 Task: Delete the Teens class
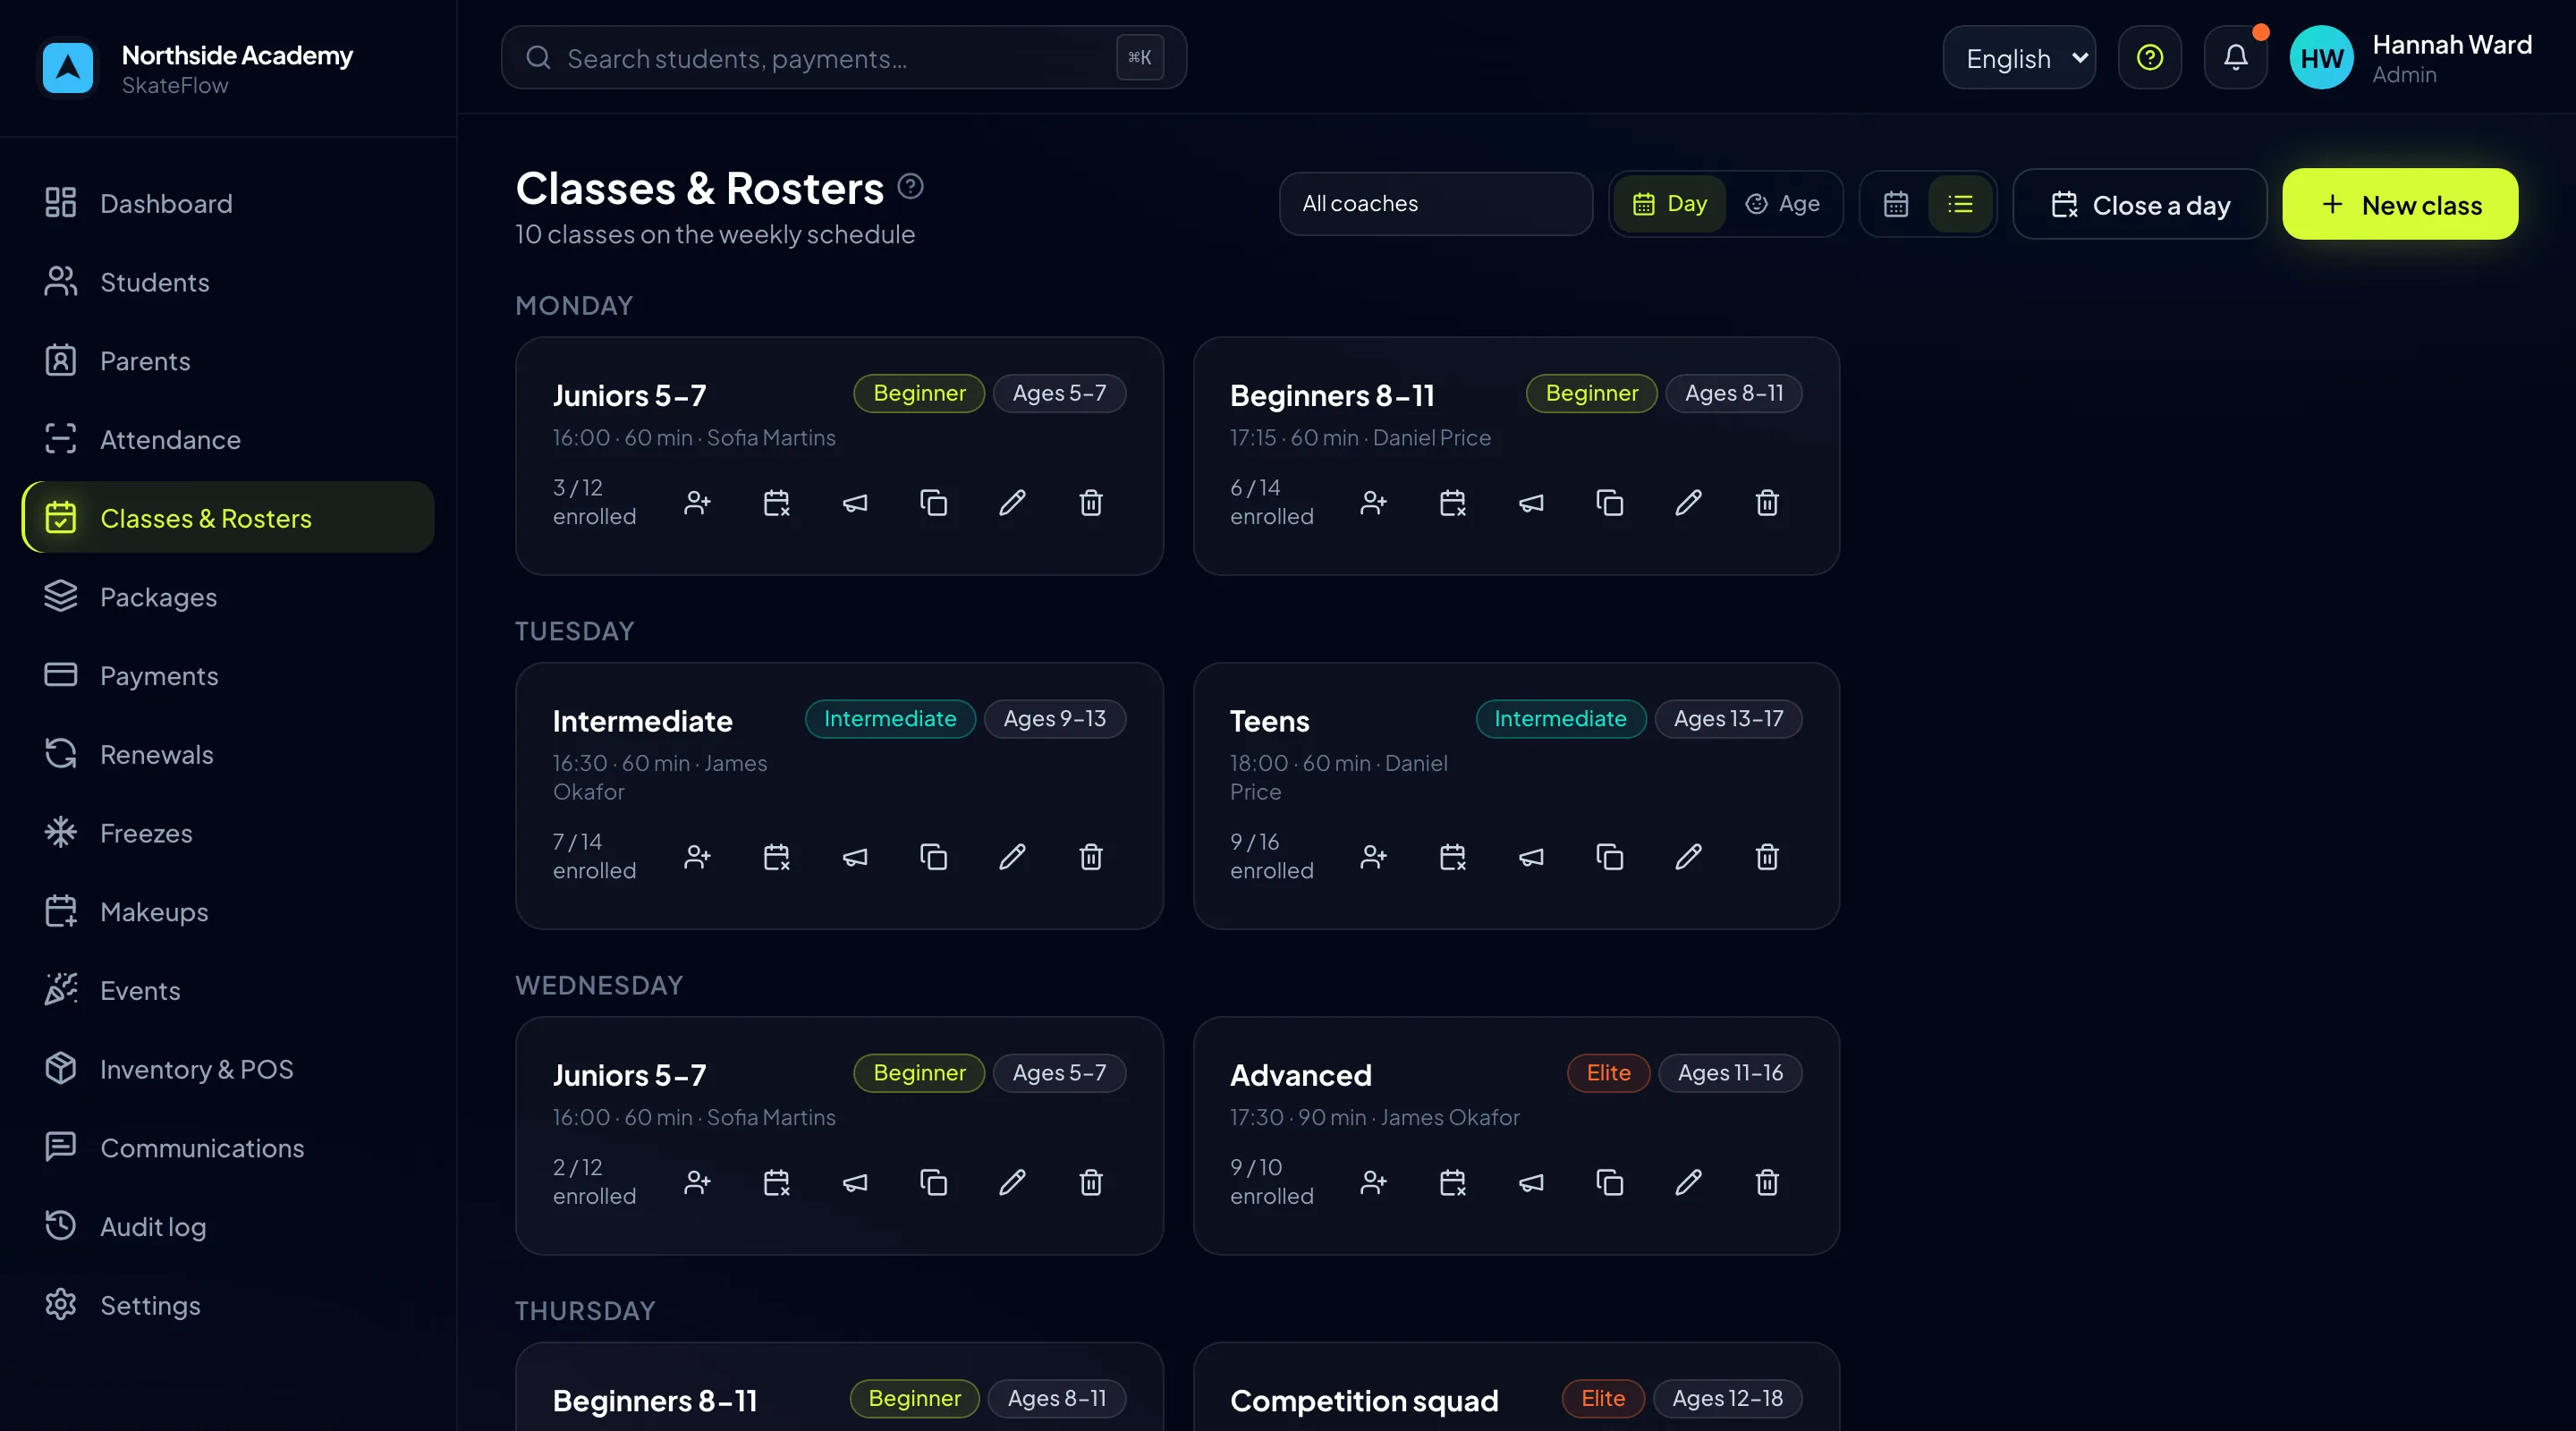click(x=1767, y=856)
